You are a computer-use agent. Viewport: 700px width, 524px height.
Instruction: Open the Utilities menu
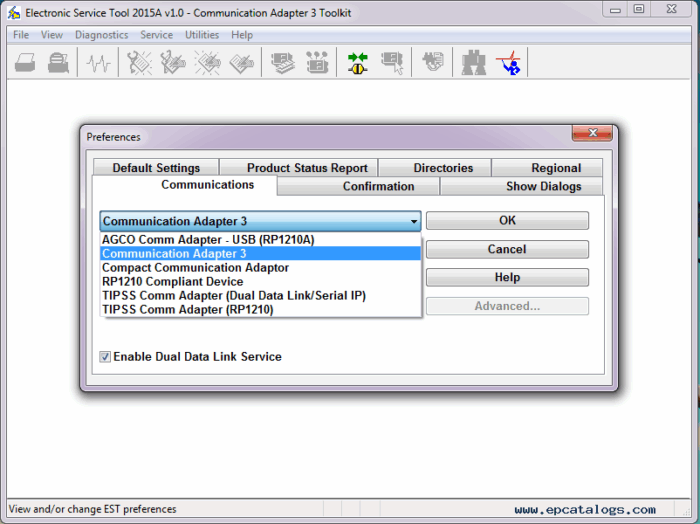(202, 35)
